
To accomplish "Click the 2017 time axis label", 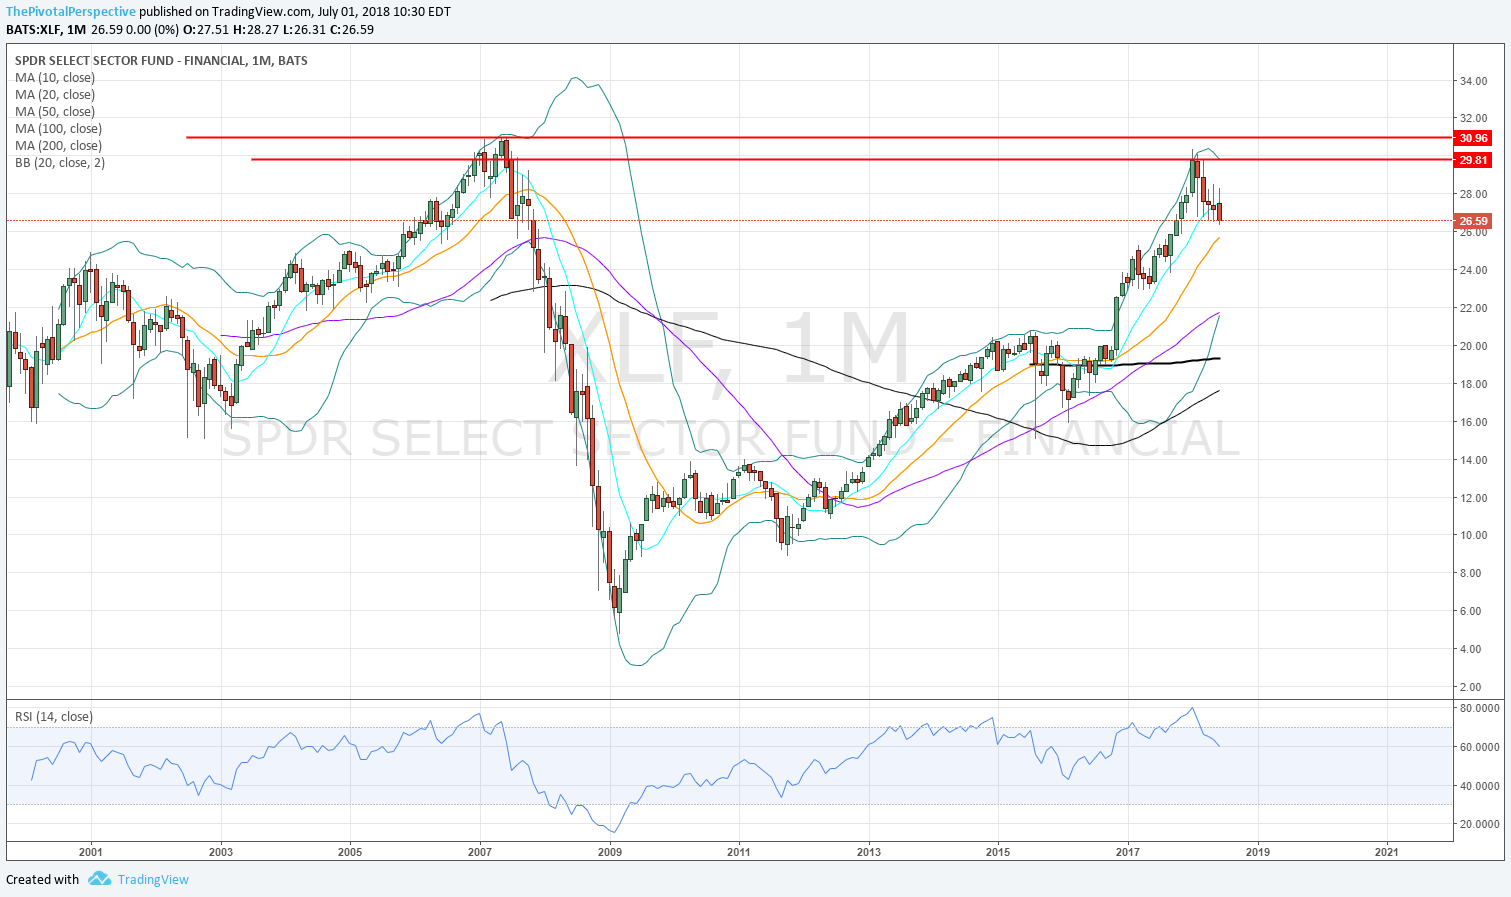I will pos(1128,852).
